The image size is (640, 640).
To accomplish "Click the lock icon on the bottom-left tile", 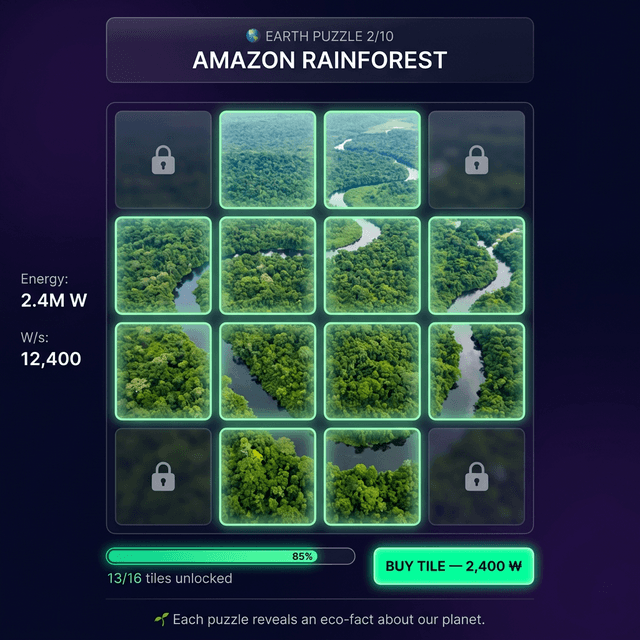I will [163, 476].
